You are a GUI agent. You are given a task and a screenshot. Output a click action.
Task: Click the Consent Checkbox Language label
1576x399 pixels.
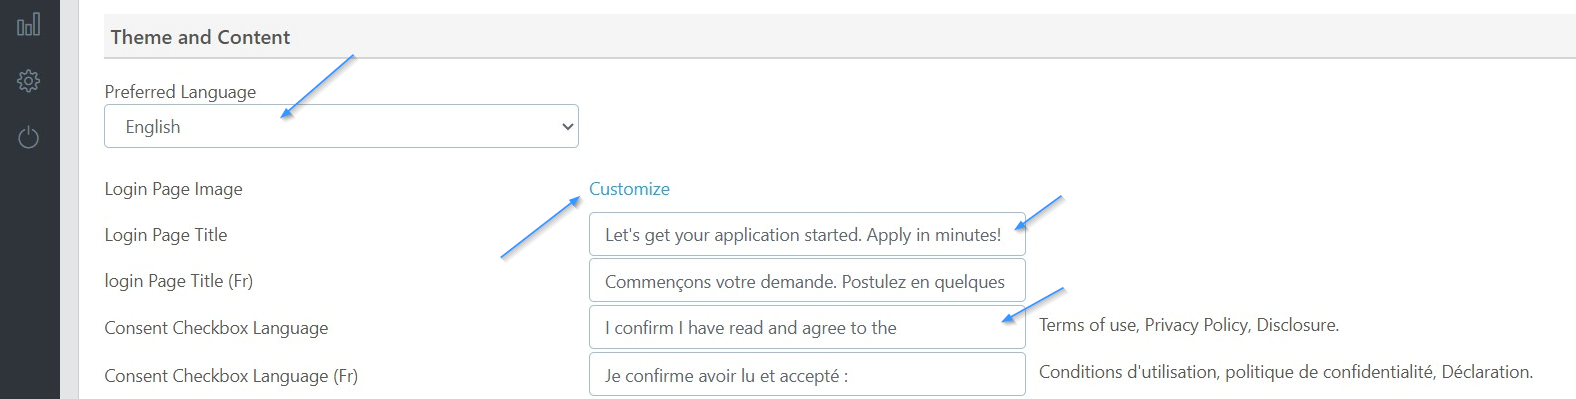(216, 328)
